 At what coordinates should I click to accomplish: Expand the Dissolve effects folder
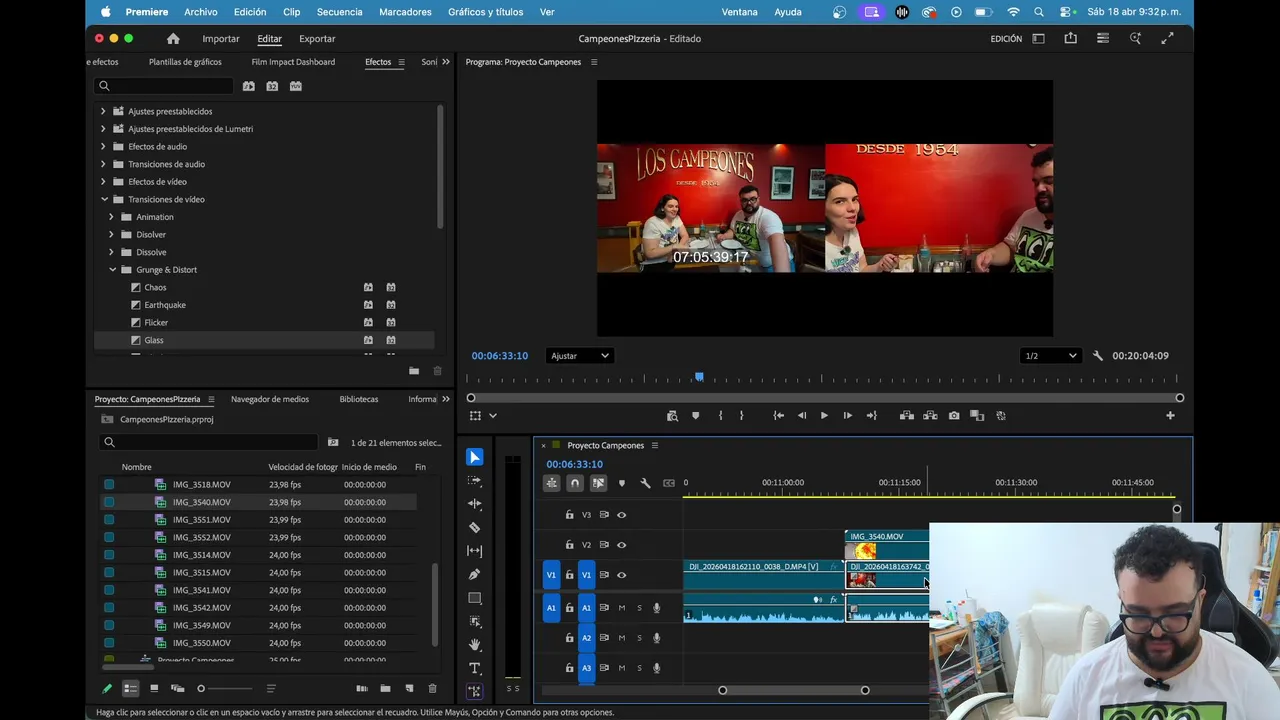tap(112, 252)
